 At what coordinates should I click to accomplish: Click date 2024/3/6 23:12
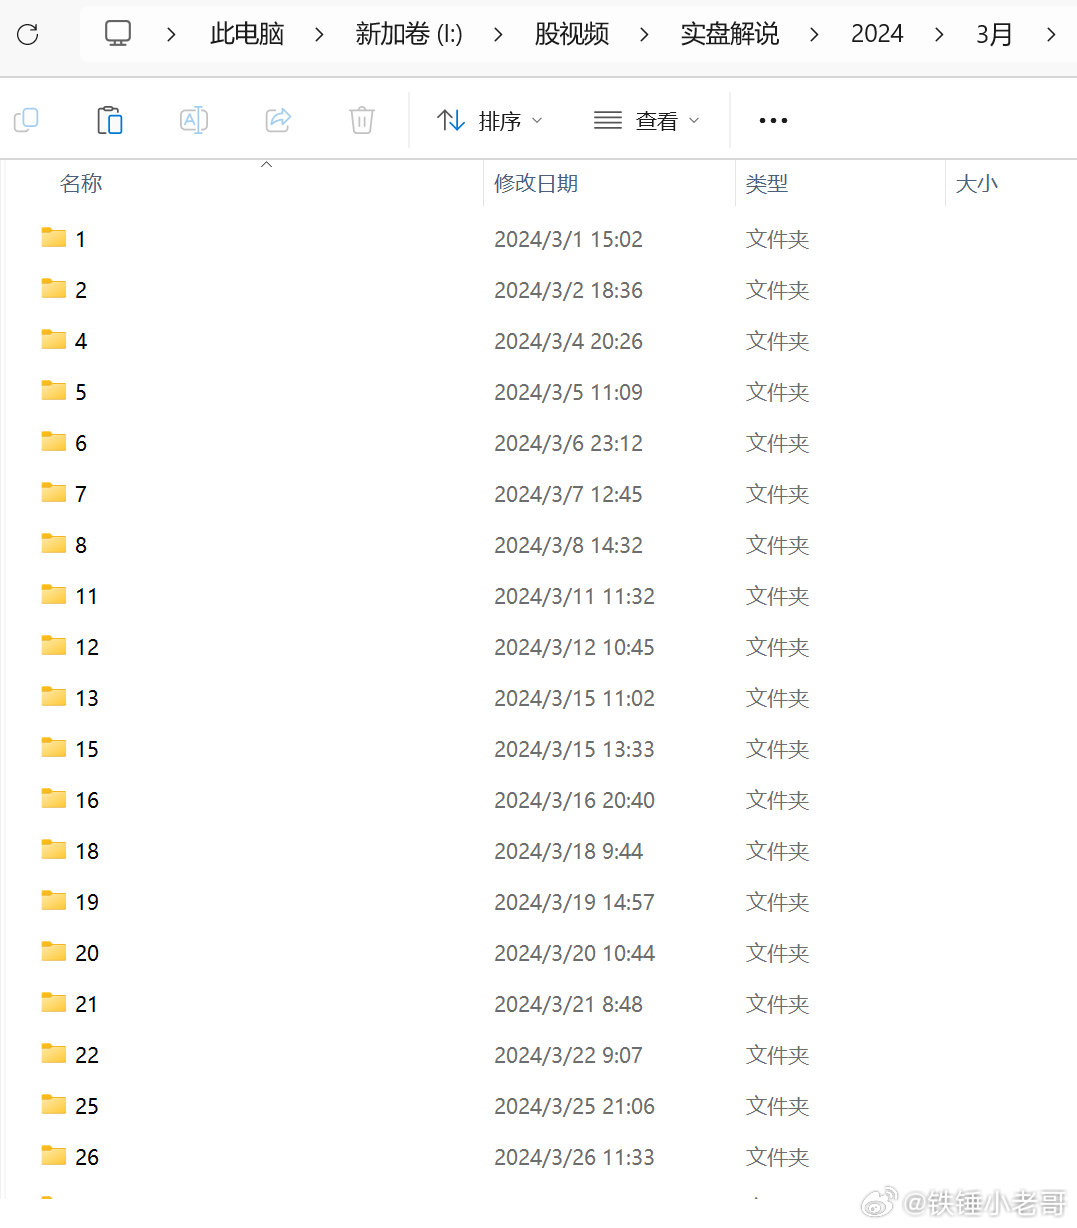coord(568,443)
